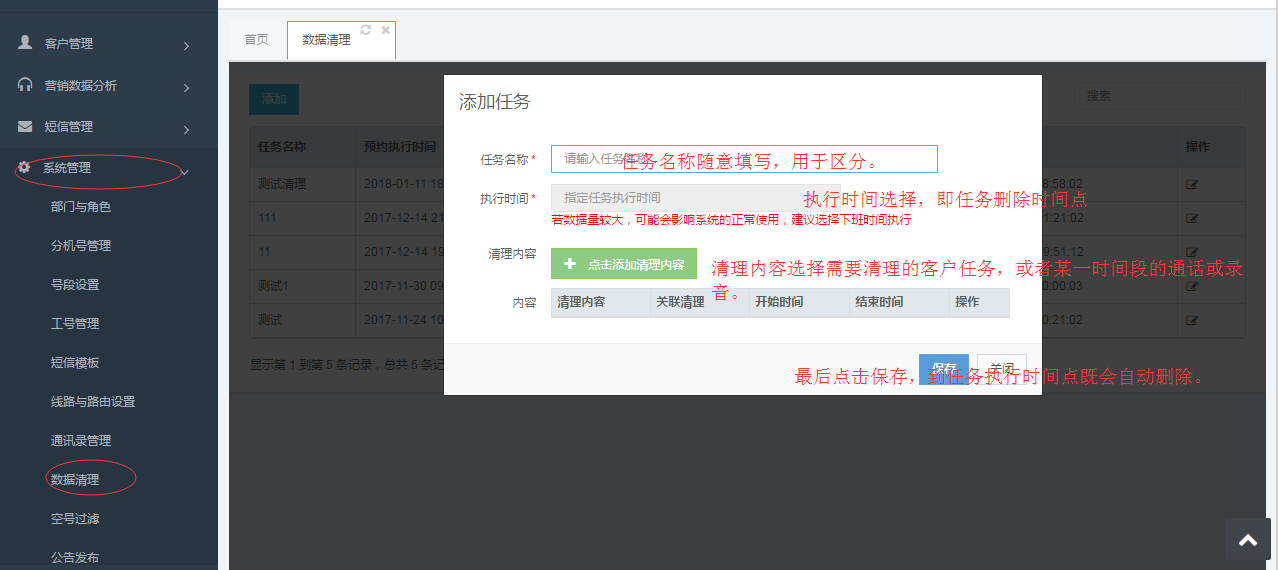1278x570 pixels.
Task: Open 部门与角色 in the sidebar
Action: pos(80,206)
